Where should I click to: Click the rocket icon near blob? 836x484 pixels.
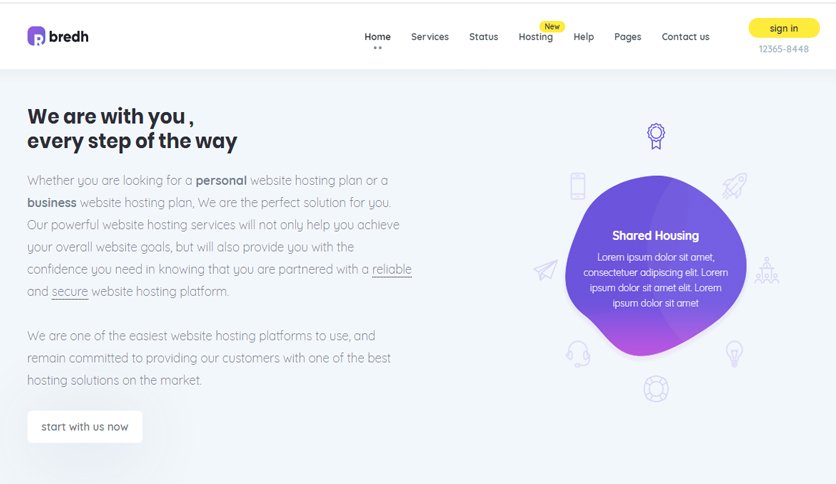click(x=735, y=186)
